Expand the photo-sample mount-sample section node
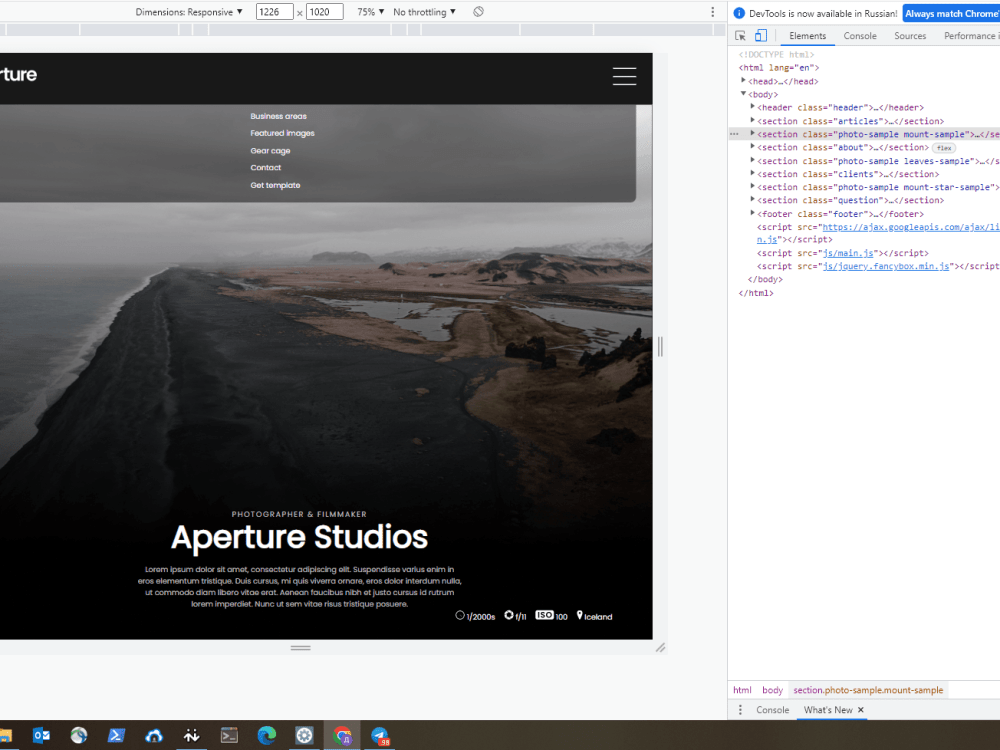The image size is (1000, 750). tap(753, 133)
